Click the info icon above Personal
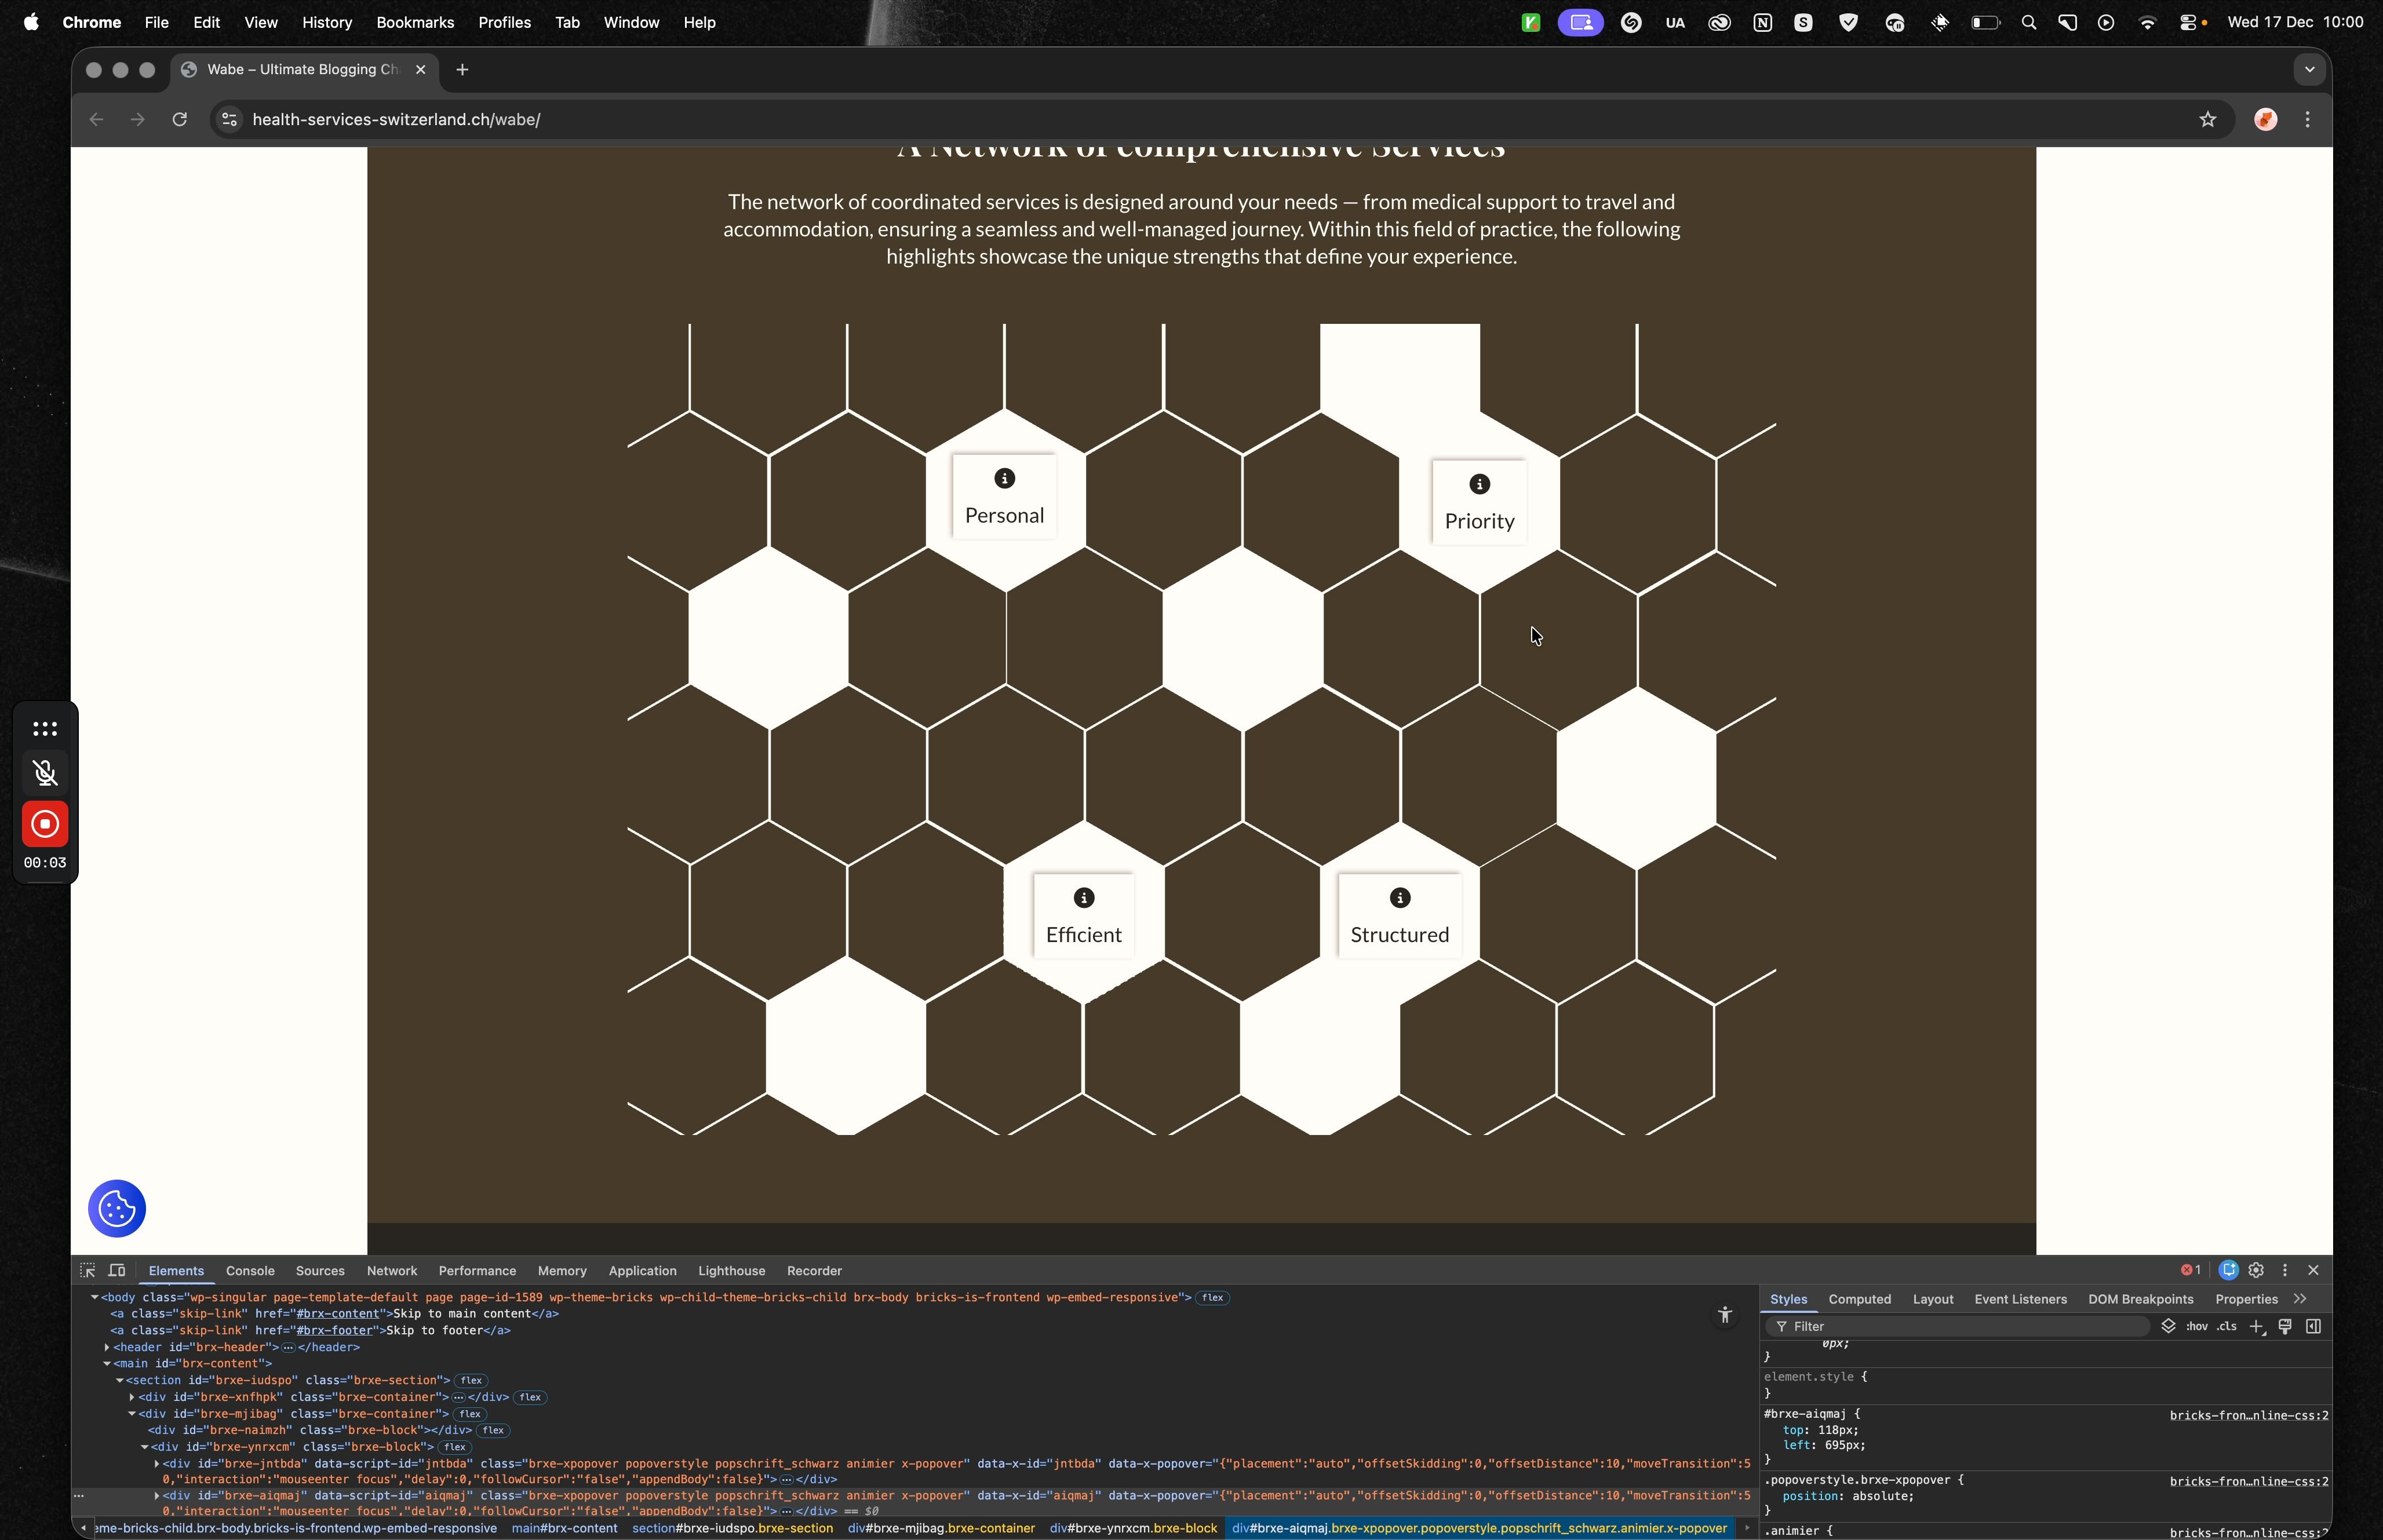 [1005, 479]
